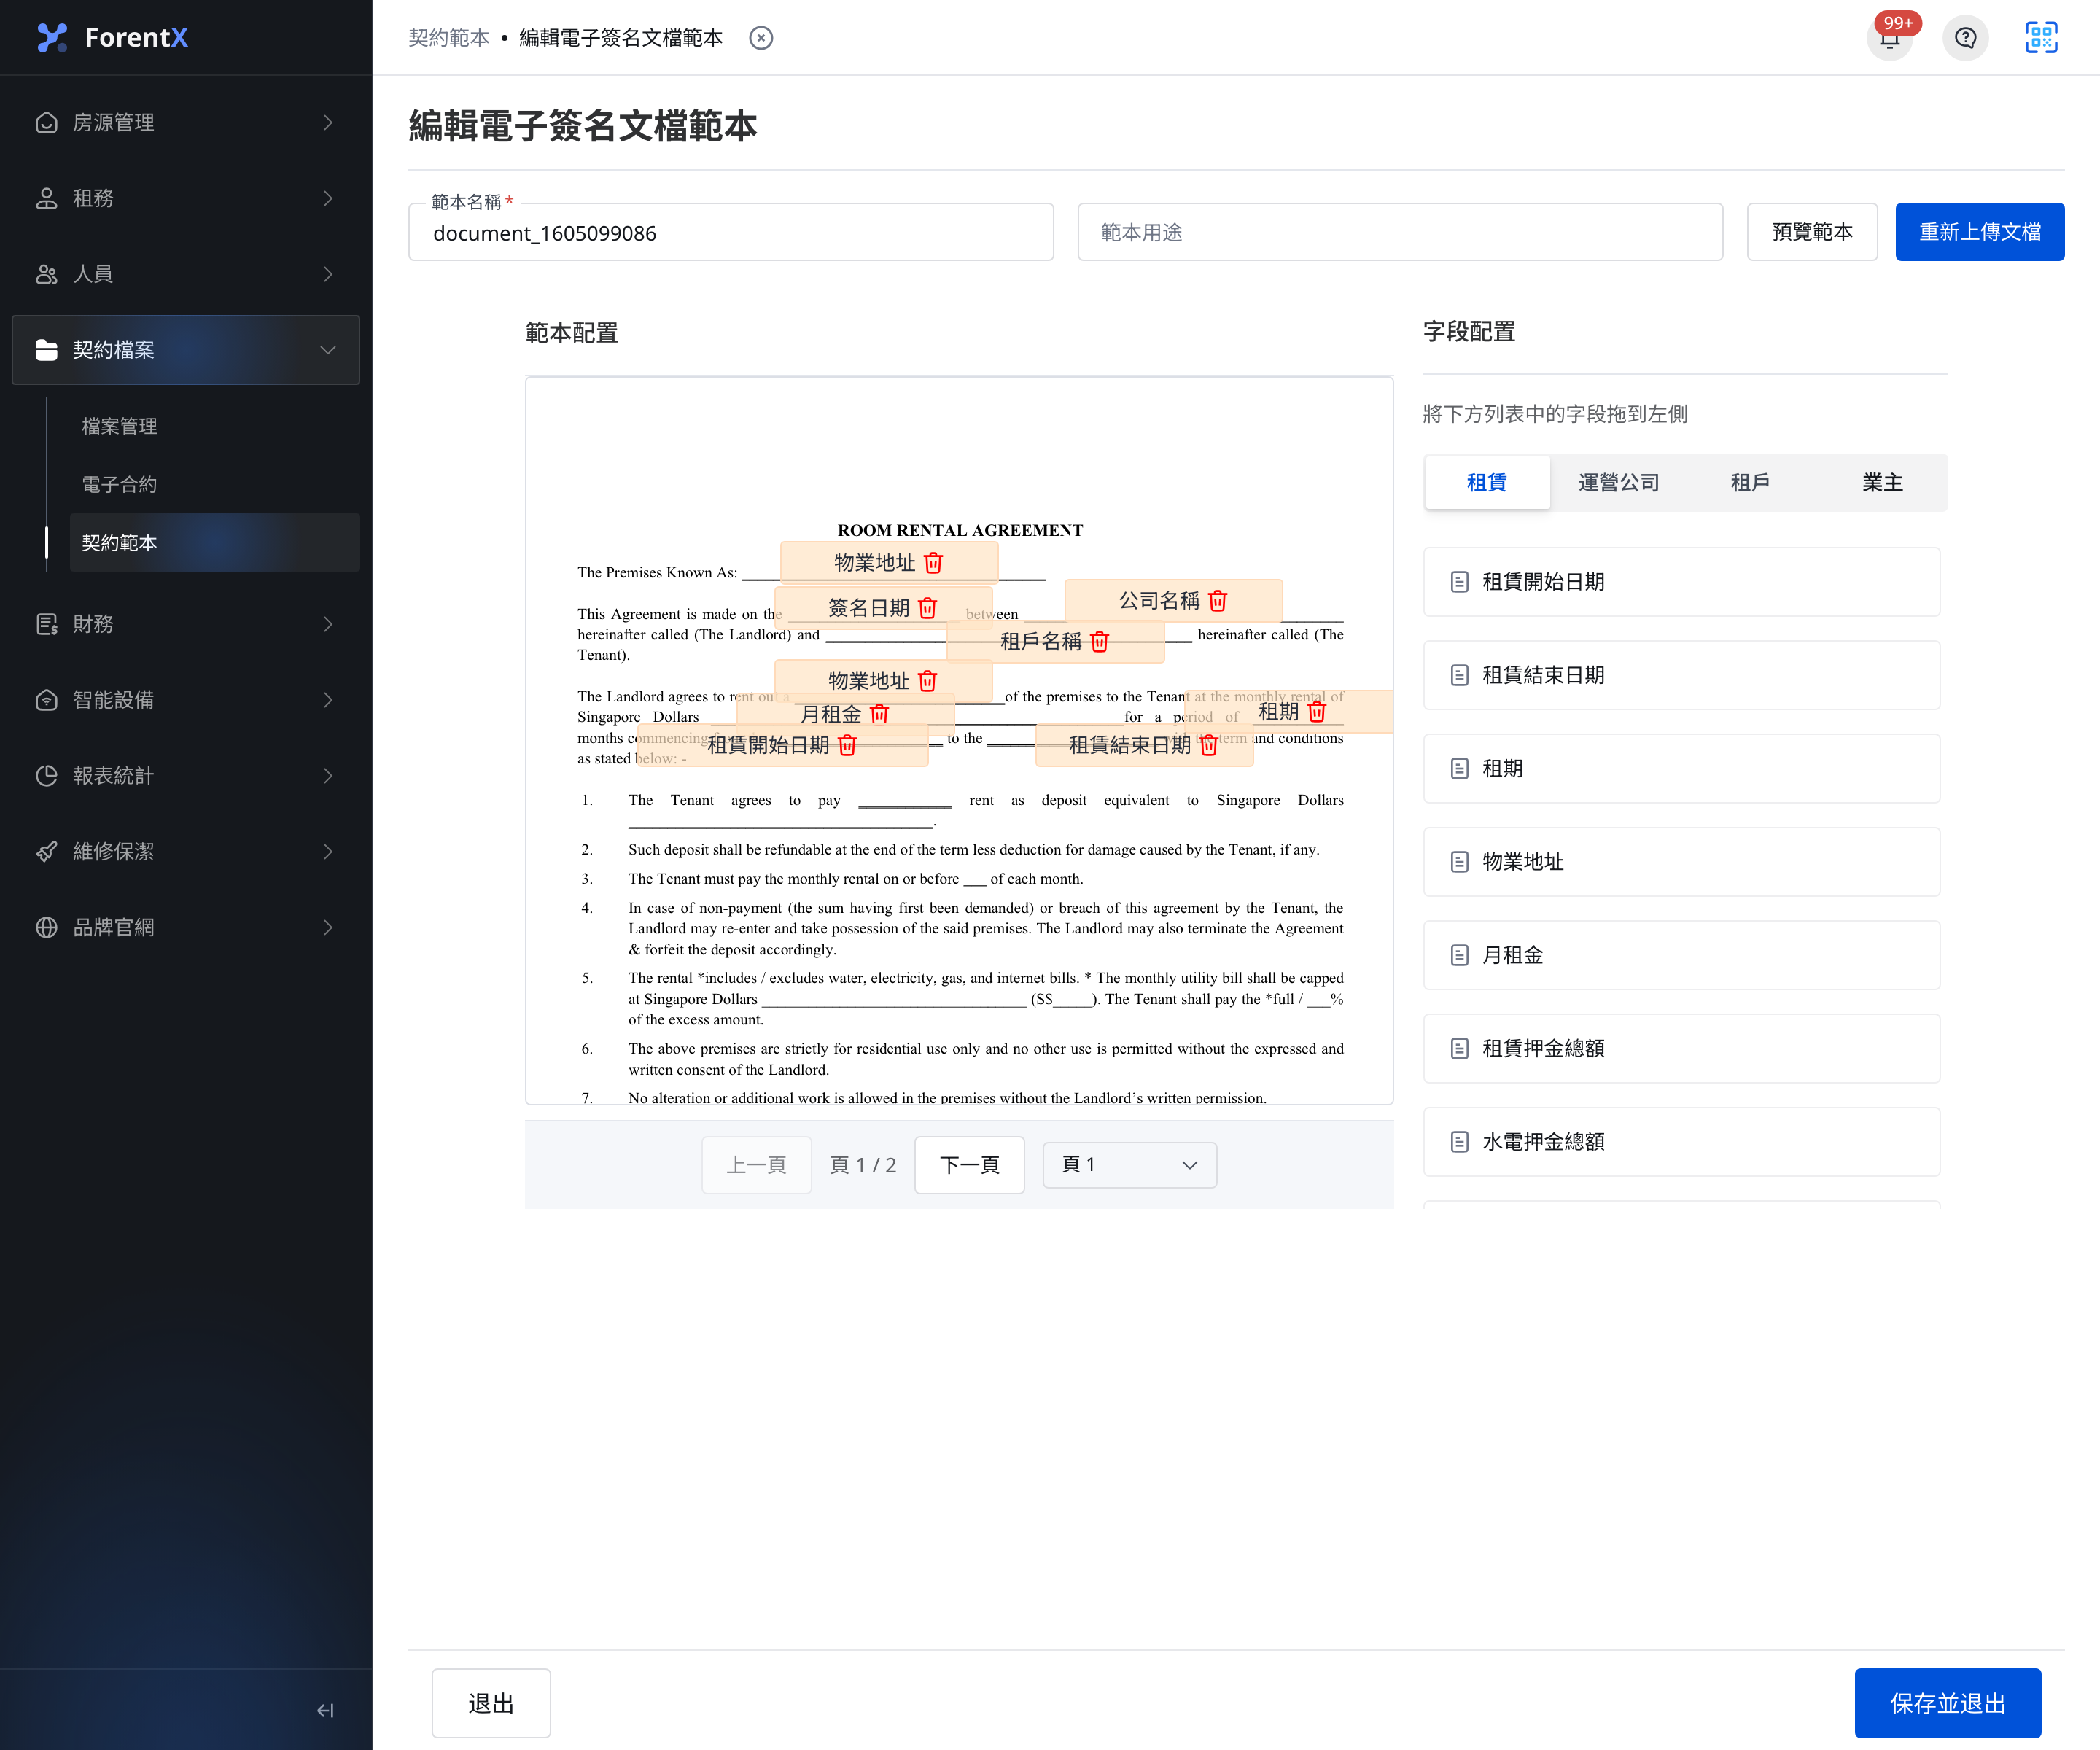This screenshot has width=2100, height=1750.
Task: Switch to the 租戶 tab
Action: pos(1750,483)
